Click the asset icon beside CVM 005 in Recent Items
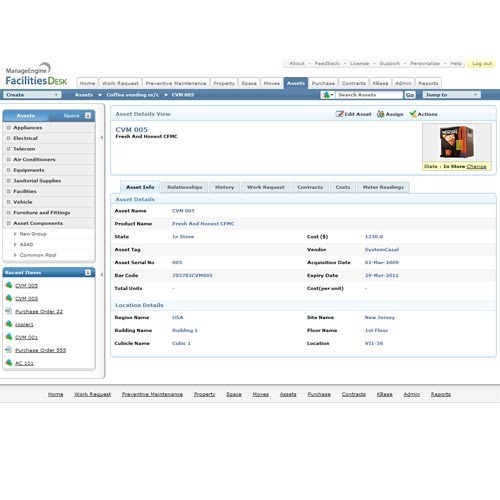 [9, 285]
